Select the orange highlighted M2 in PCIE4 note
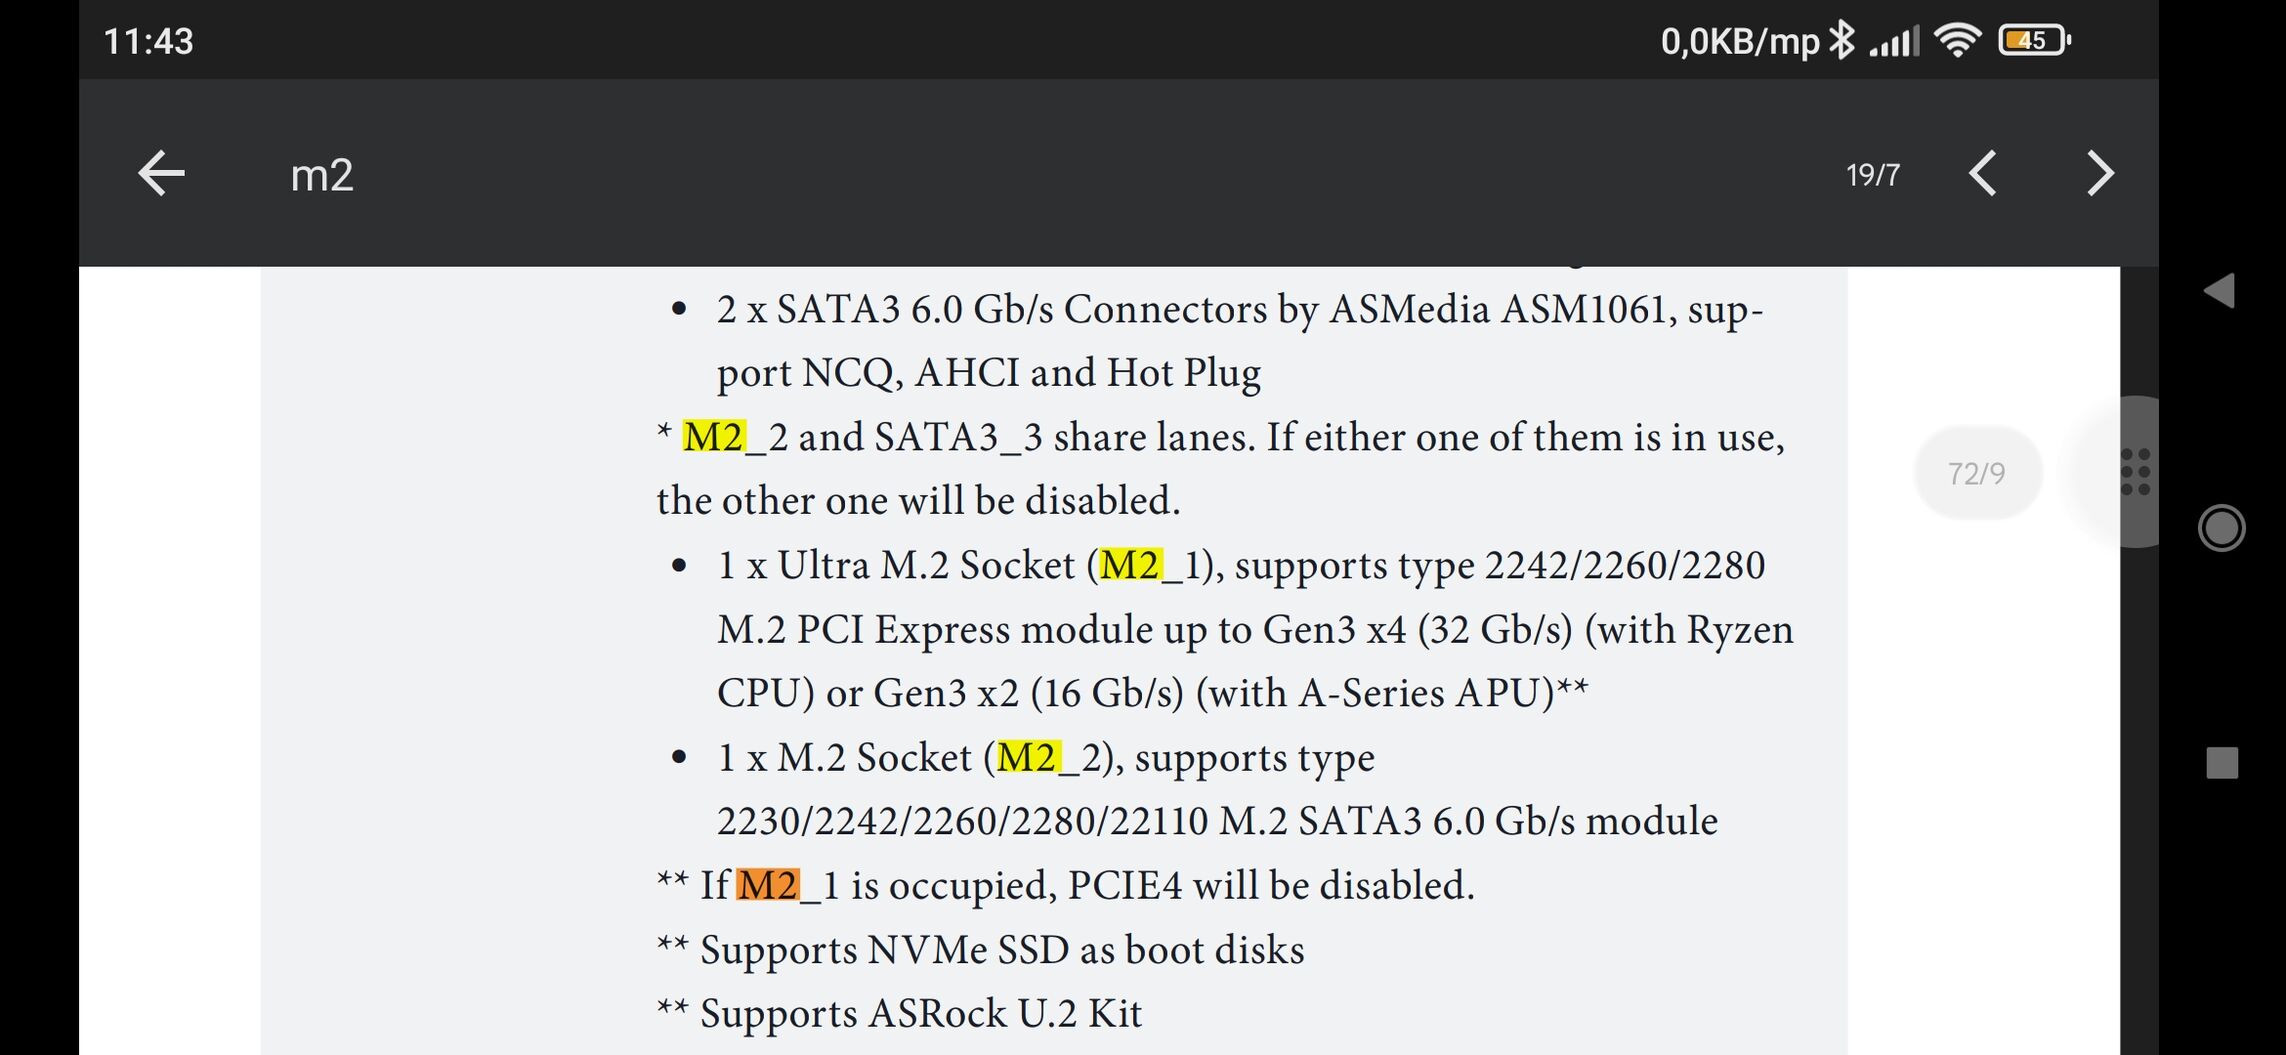 pos(768,885)
